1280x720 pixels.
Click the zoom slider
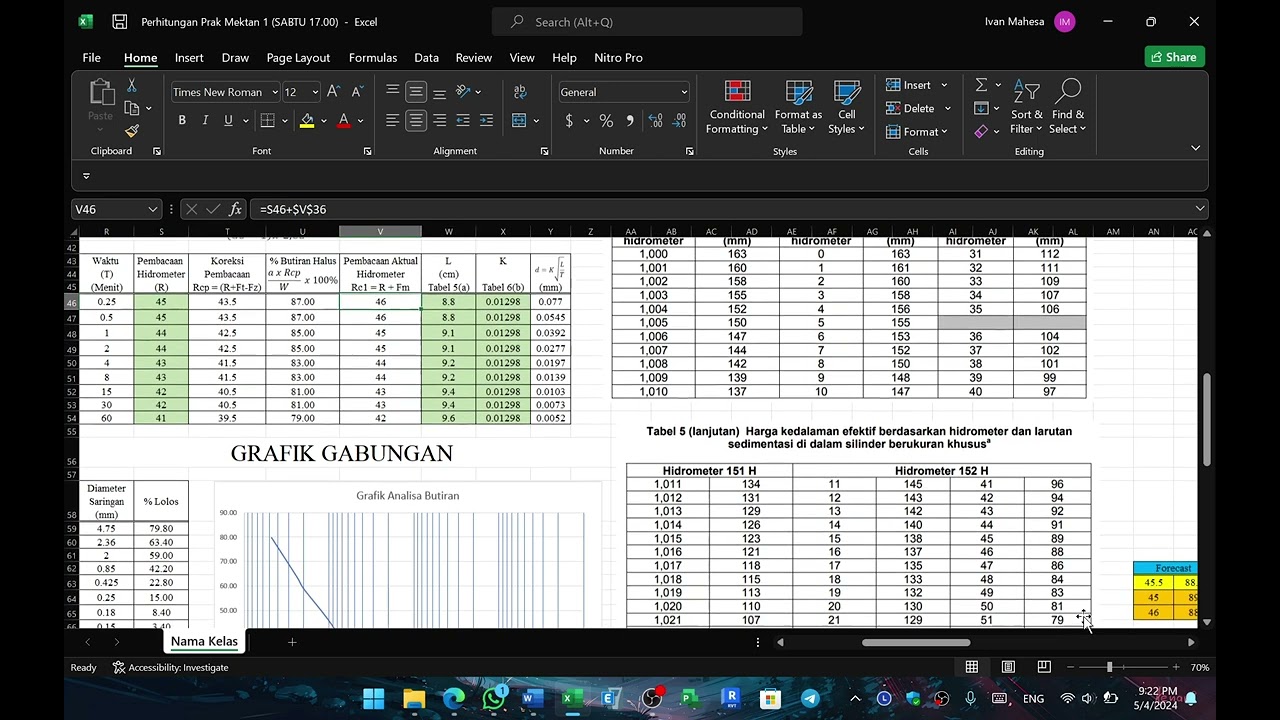click(1123, 667)
